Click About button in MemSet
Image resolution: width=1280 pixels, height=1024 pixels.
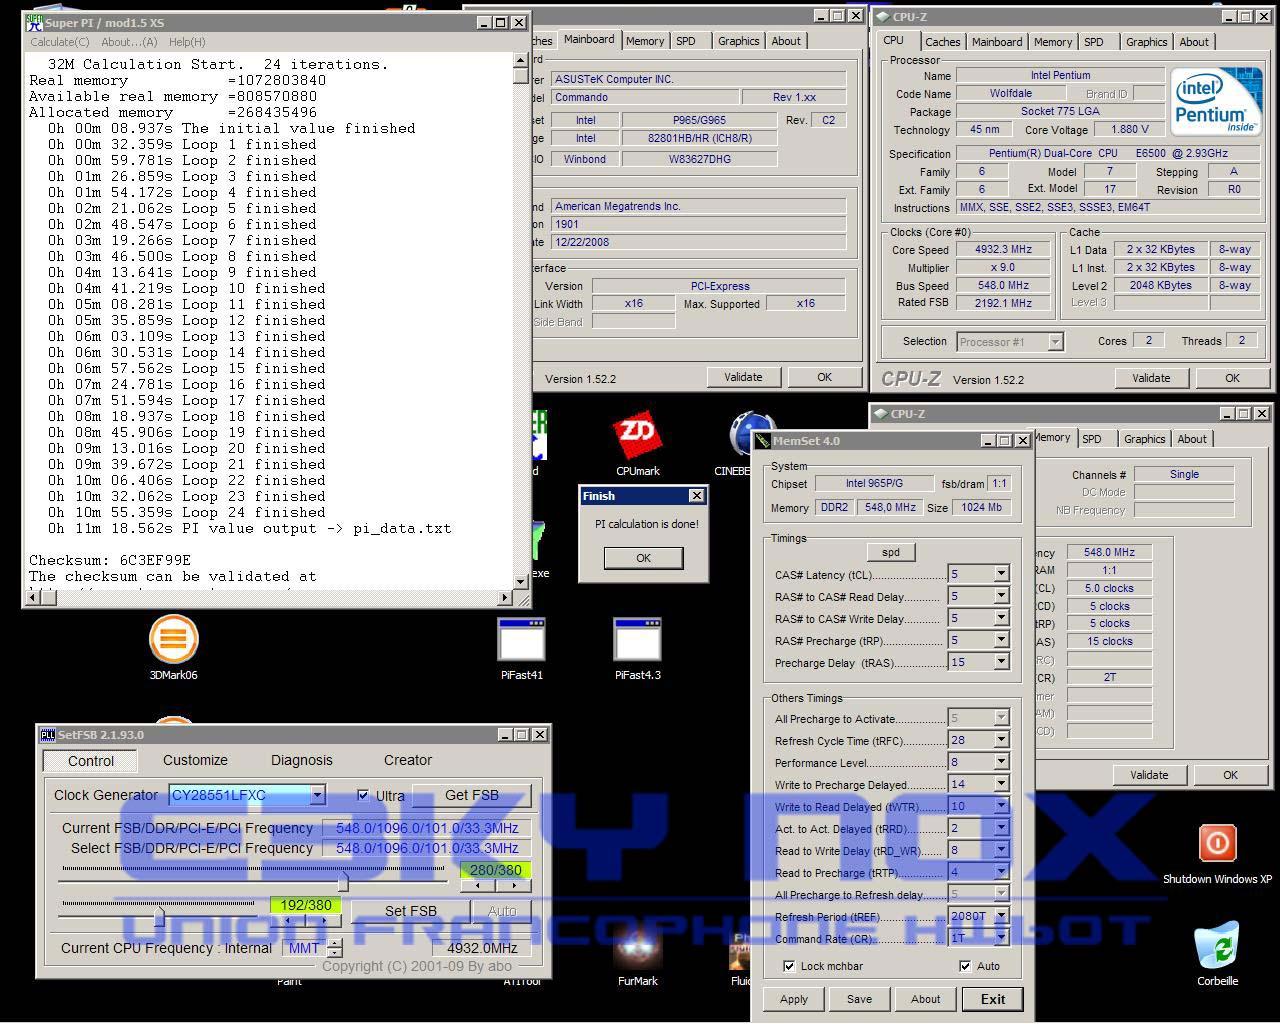925,999
